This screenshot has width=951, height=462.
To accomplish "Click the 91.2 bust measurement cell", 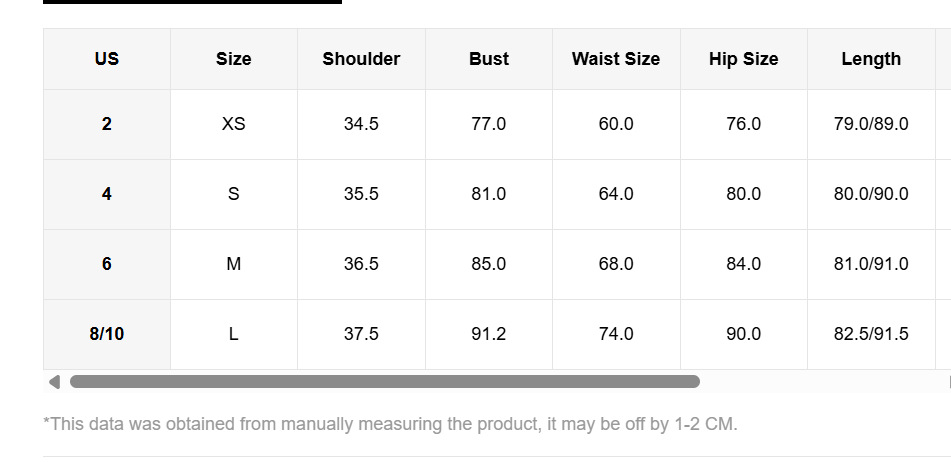I will point(489,334).
